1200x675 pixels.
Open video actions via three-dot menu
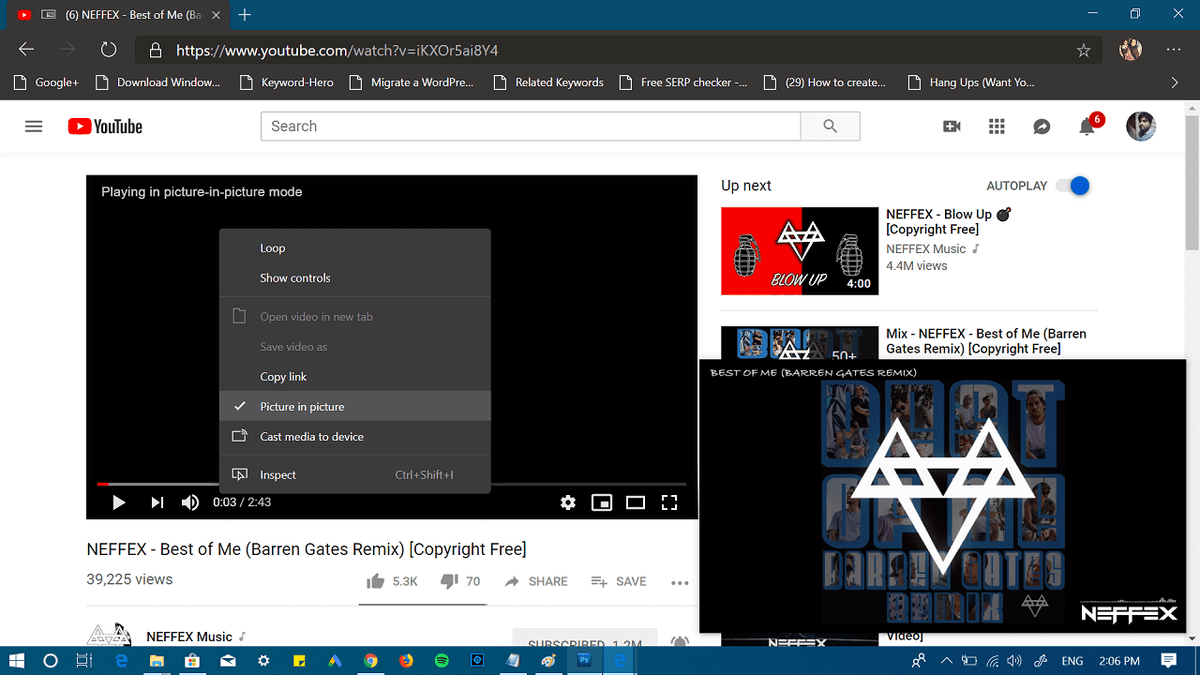coord(680,581)
